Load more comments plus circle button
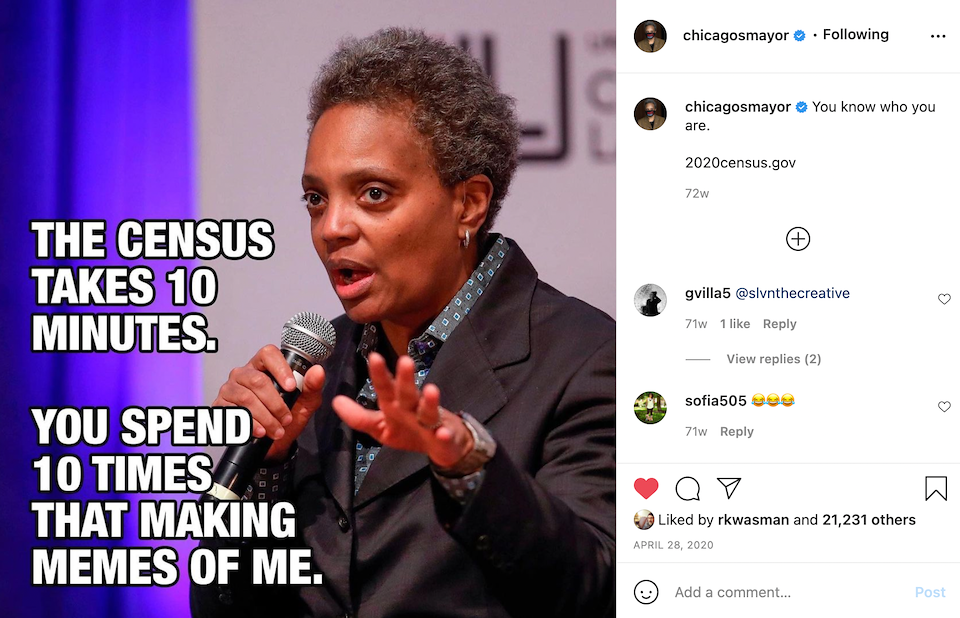The height and width of the screenshot is (618, 960). pyautogui.click(x=798, y=239)
